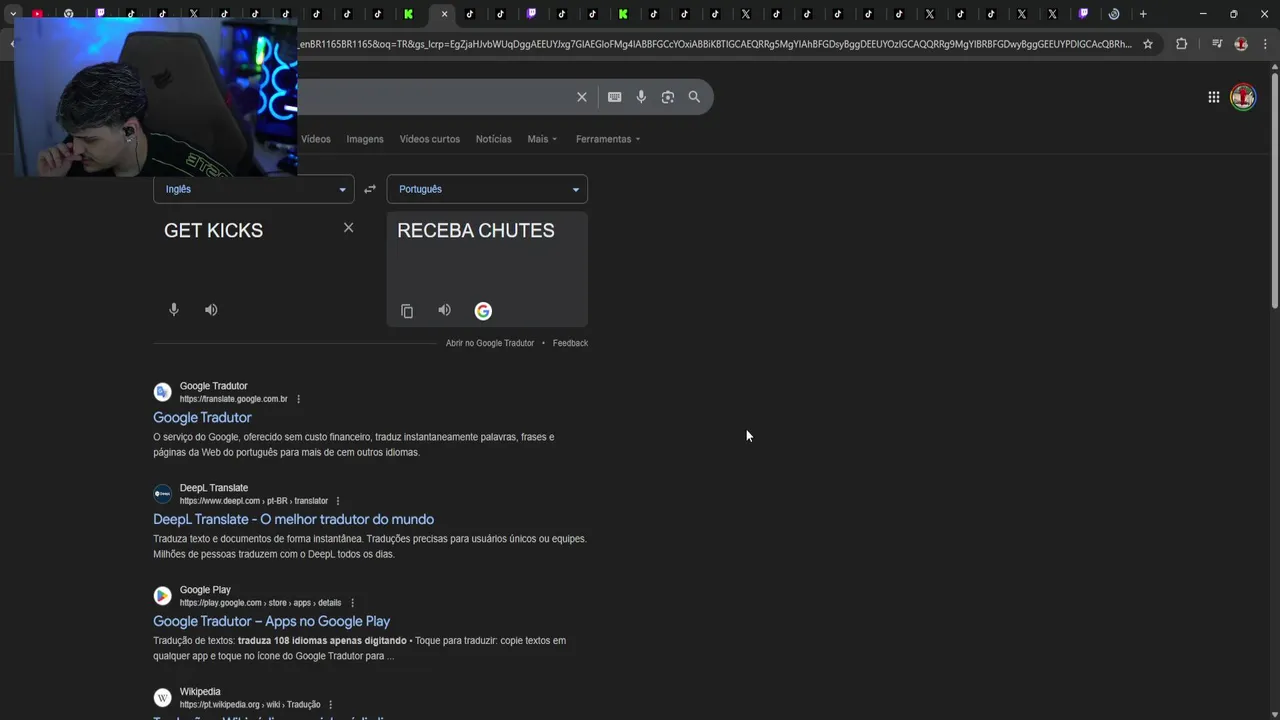The image size is (1280, 720).
Task: Open the Chrome three-dot menu
Action: coord(1264,44)
